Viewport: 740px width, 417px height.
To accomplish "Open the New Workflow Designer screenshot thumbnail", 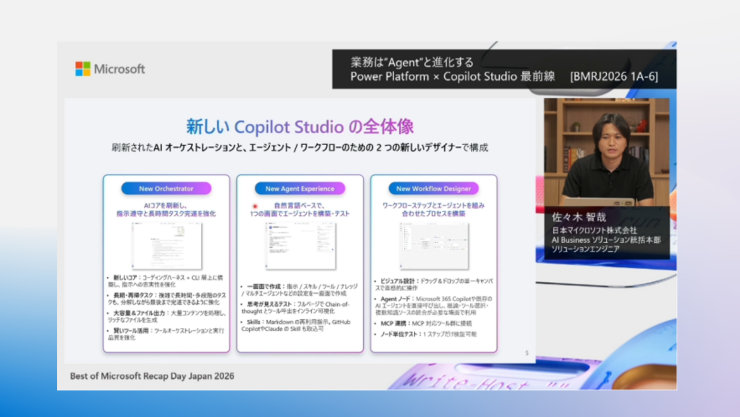I will point(434,245).
